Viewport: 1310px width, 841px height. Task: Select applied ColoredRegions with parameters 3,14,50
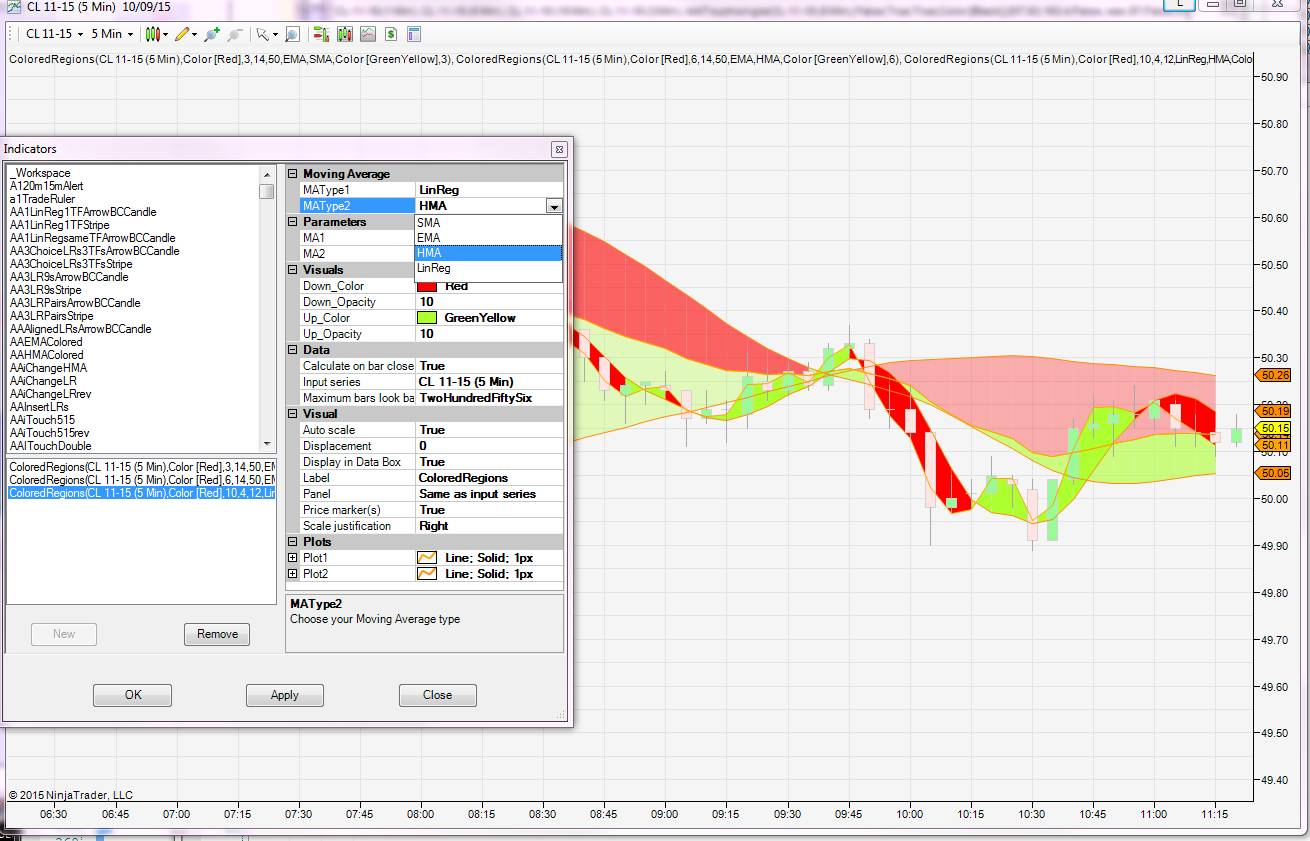point(141,467)
